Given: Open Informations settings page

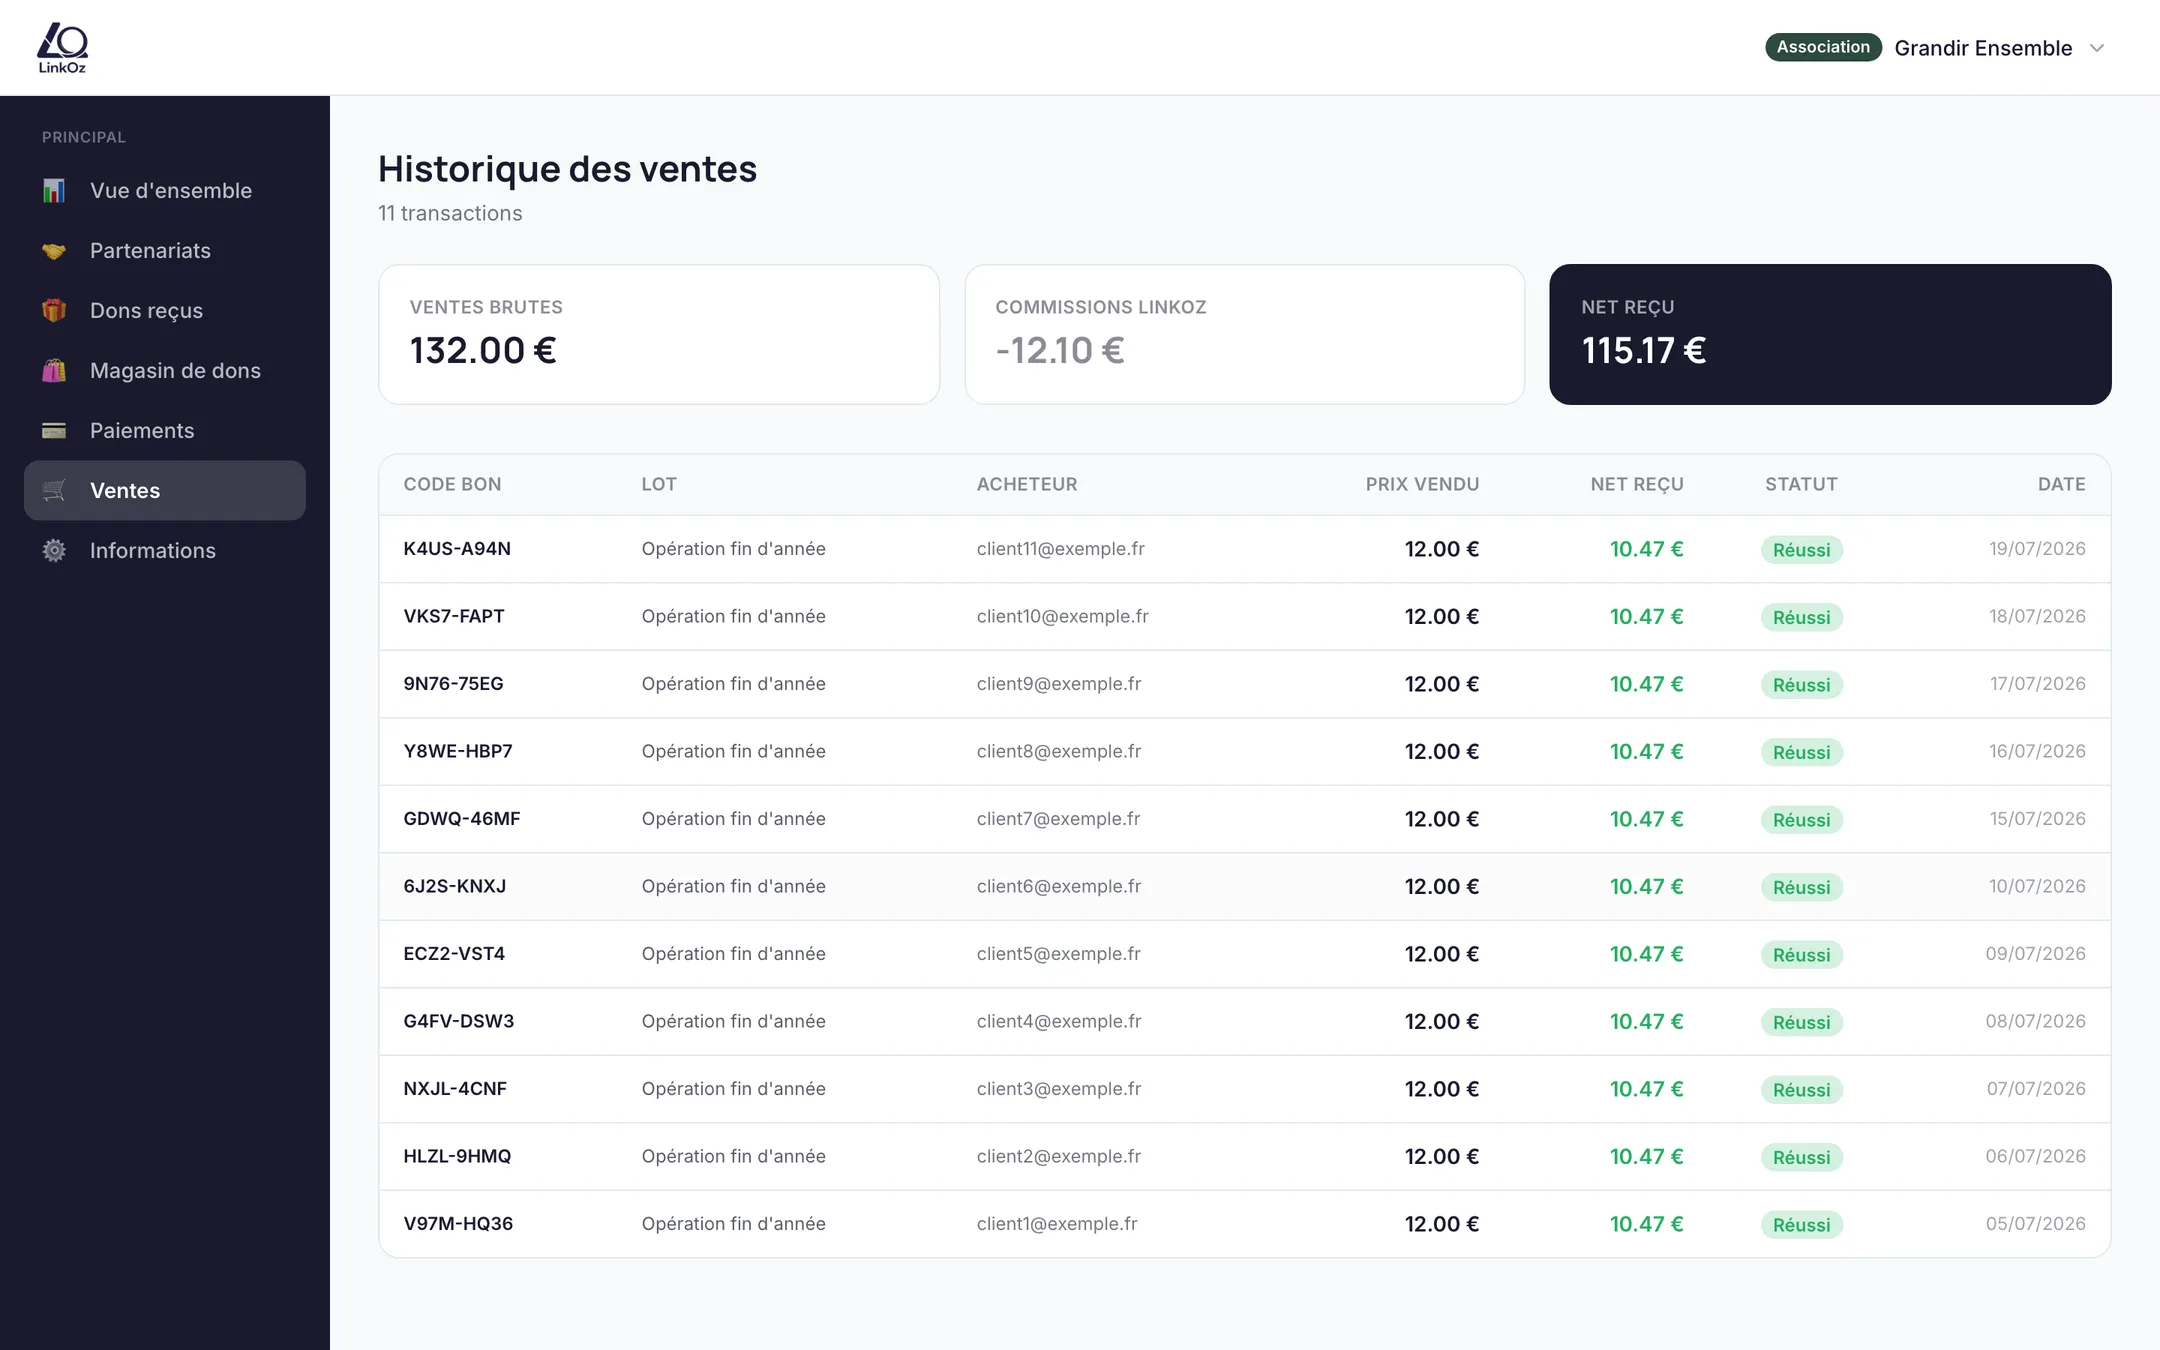Looking at the screenshot, I should (x=165, y=550).
